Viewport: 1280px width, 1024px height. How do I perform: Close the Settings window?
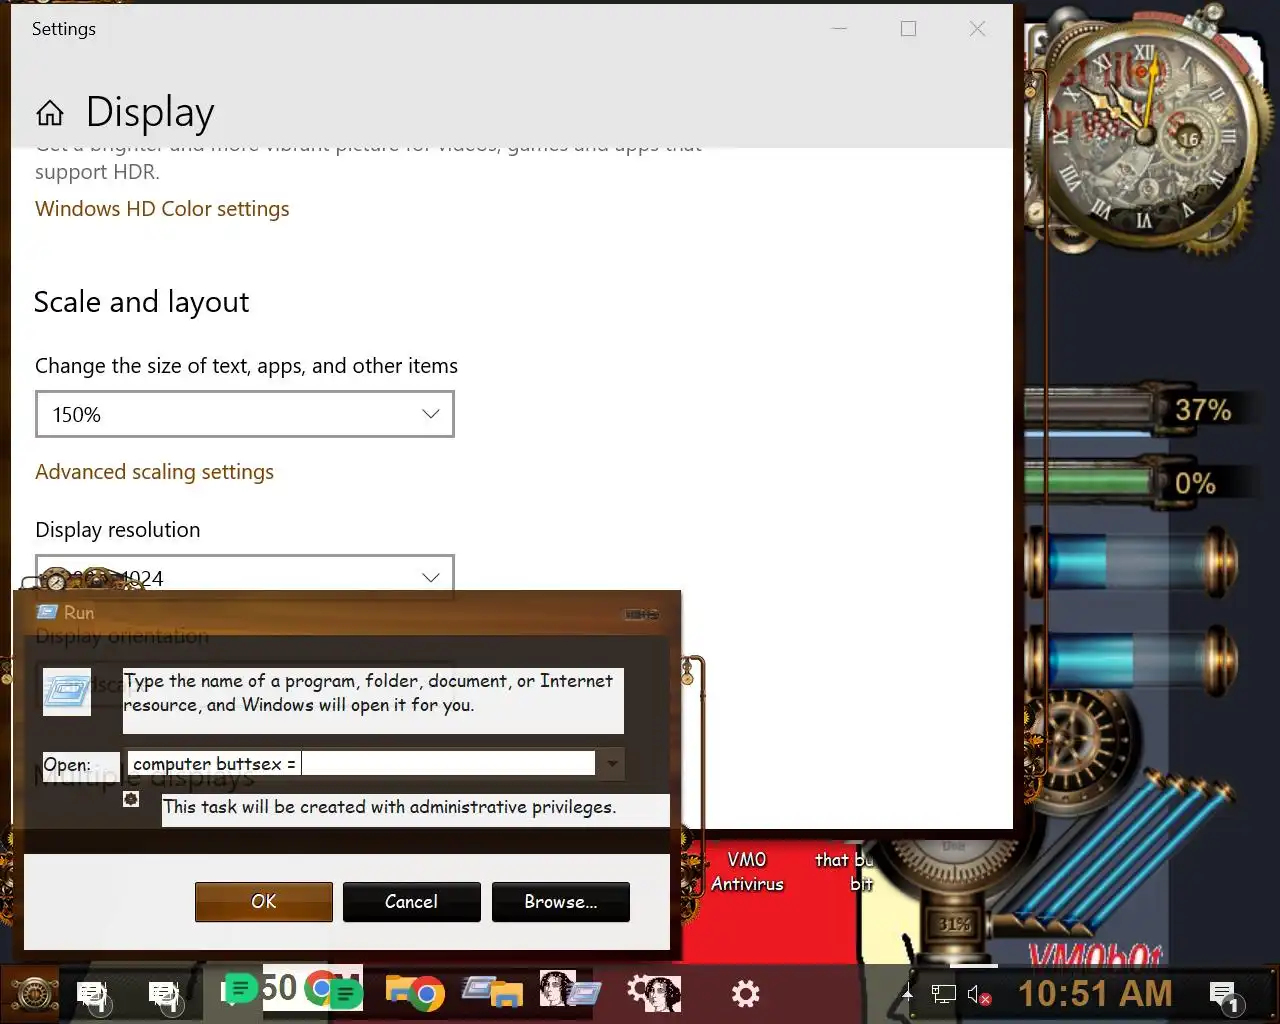tap(977, 29)
